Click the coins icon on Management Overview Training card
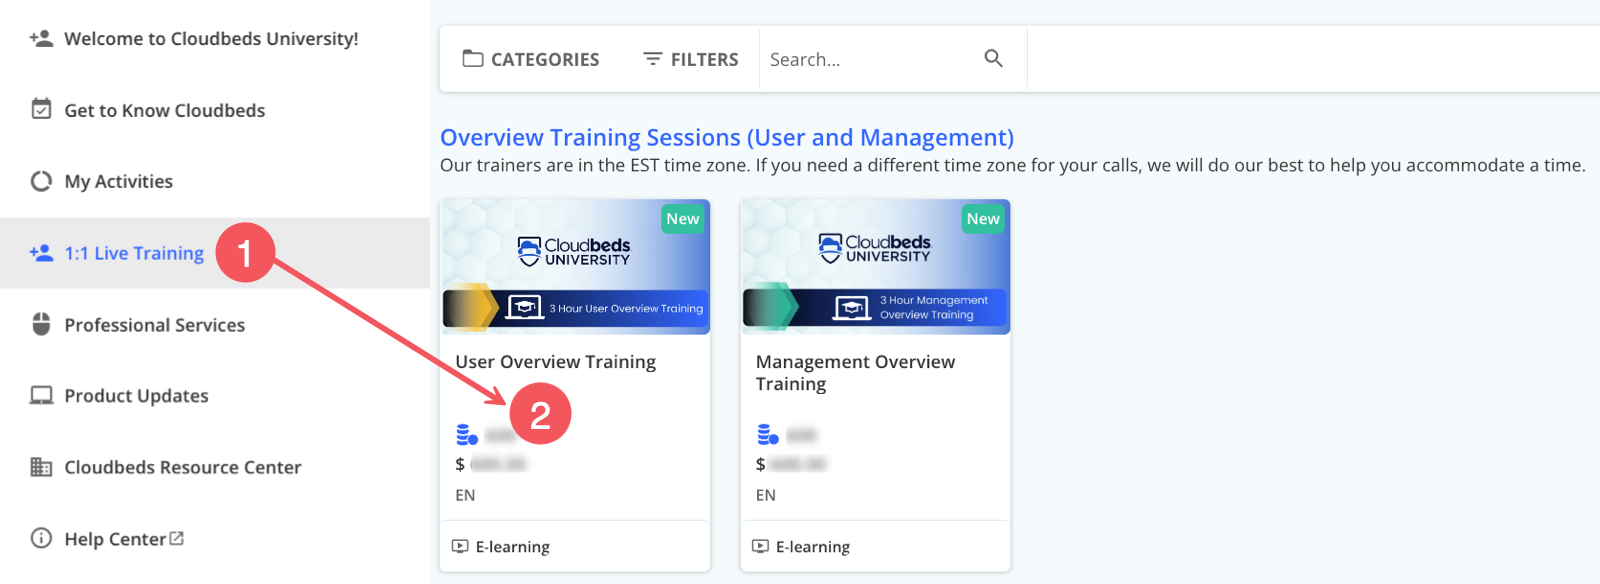1600x584 pixels. pos(768,435)
